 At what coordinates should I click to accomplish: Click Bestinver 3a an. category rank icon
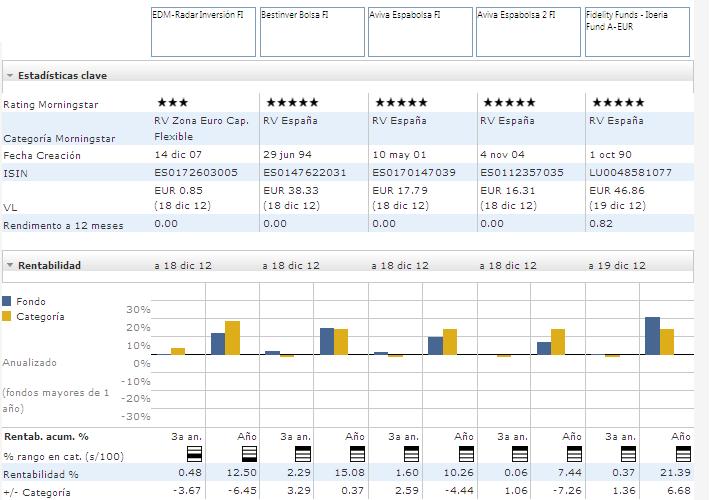tap(303, 454)
